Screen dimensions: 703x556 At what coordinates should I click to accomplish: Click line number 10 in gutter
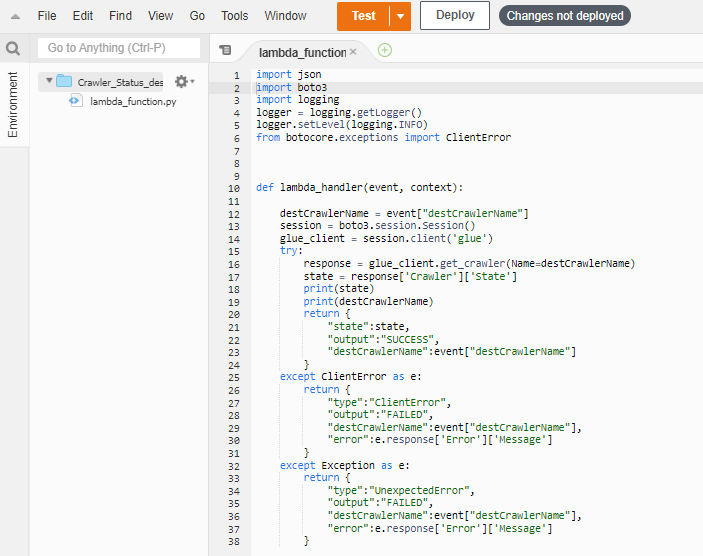coord(234,187)
